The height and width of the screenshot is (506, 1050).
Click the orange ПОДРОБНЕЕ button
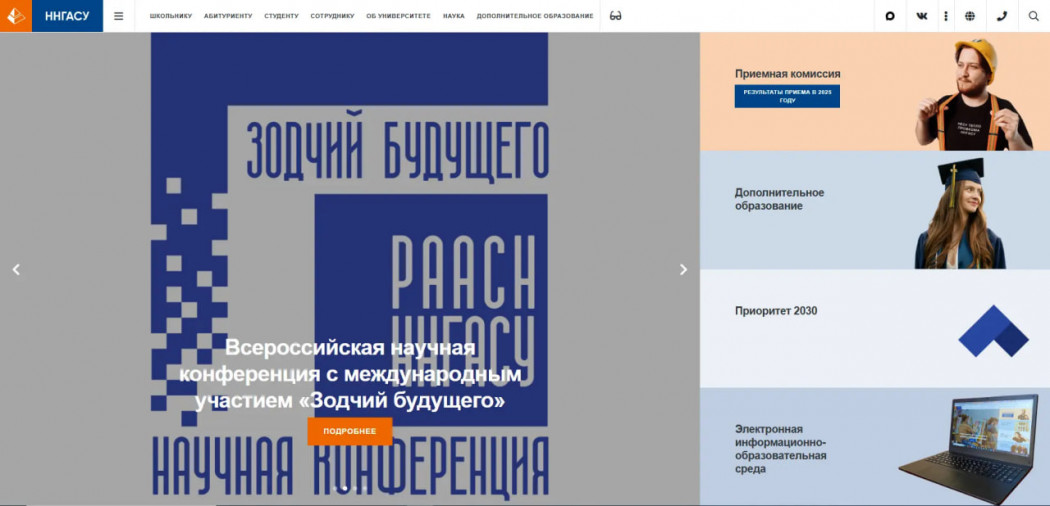[350, 431]
